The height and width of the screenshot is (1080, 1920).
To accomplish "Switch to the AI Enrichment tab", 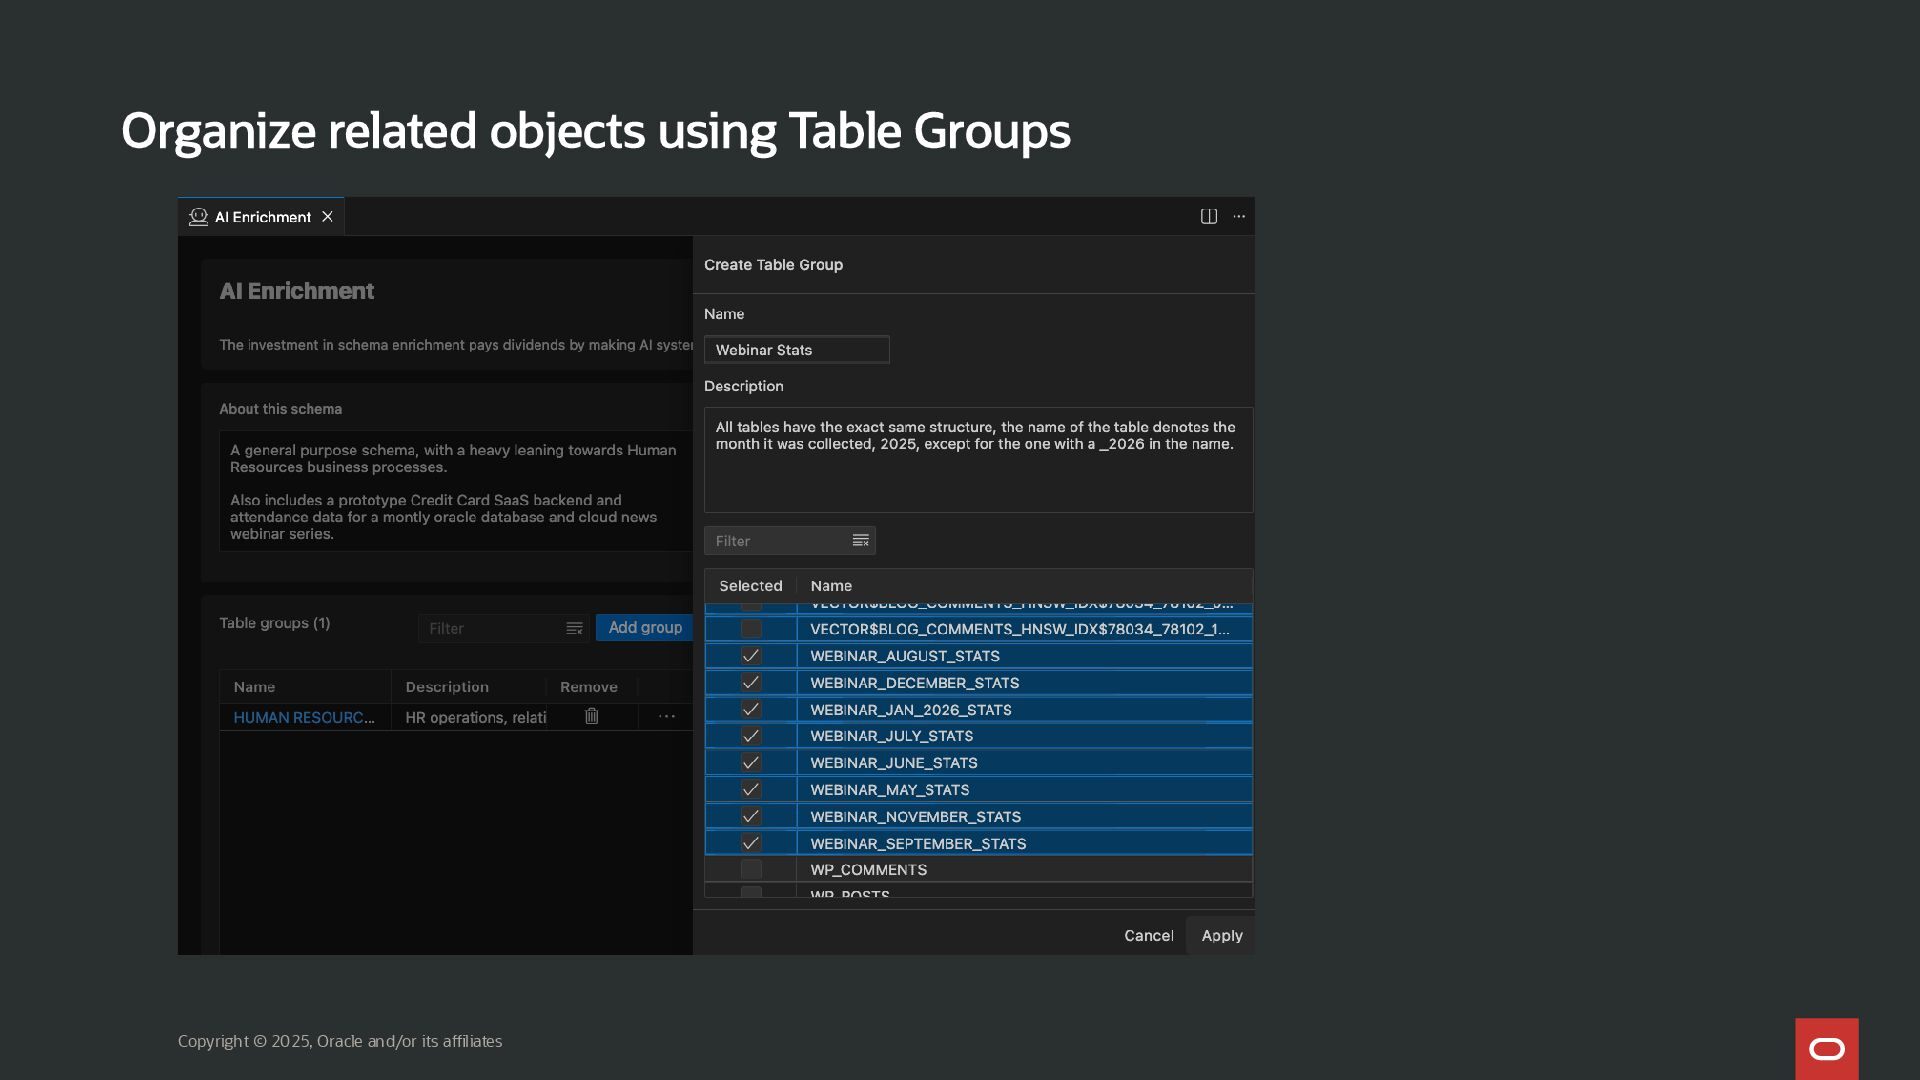I will [262, 216].
